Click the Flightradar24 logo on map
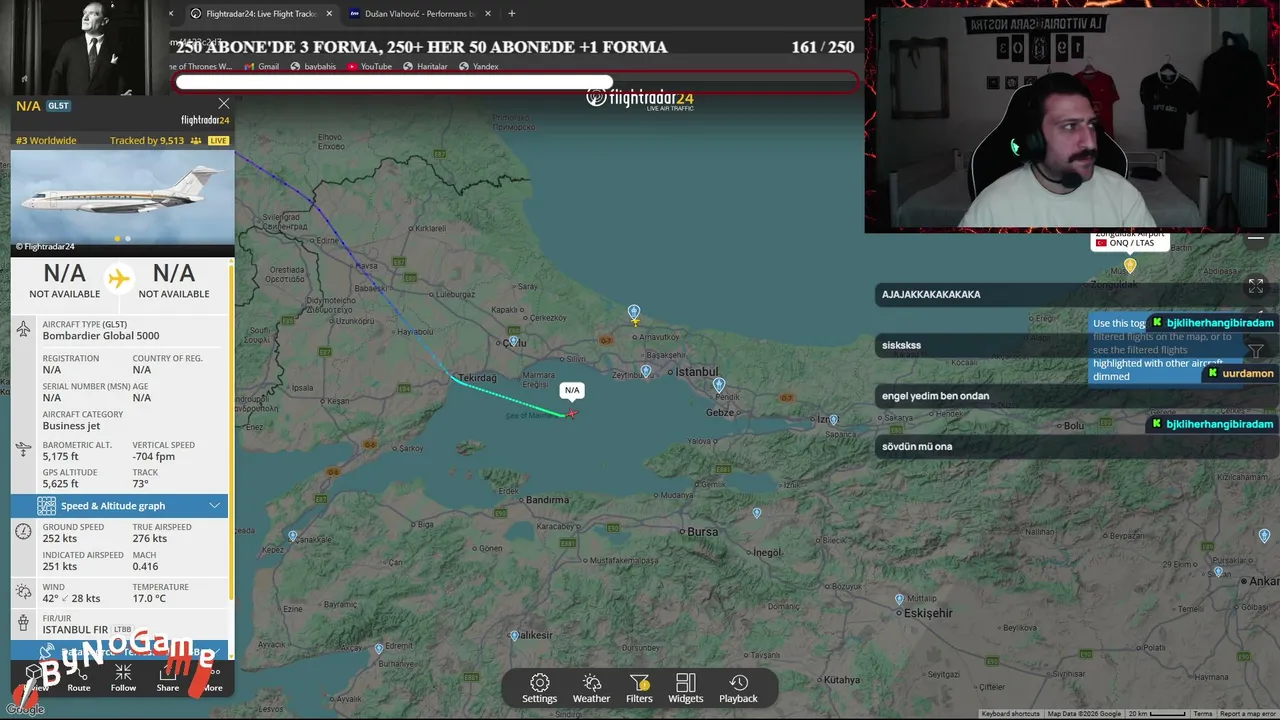 click(640, 98)
